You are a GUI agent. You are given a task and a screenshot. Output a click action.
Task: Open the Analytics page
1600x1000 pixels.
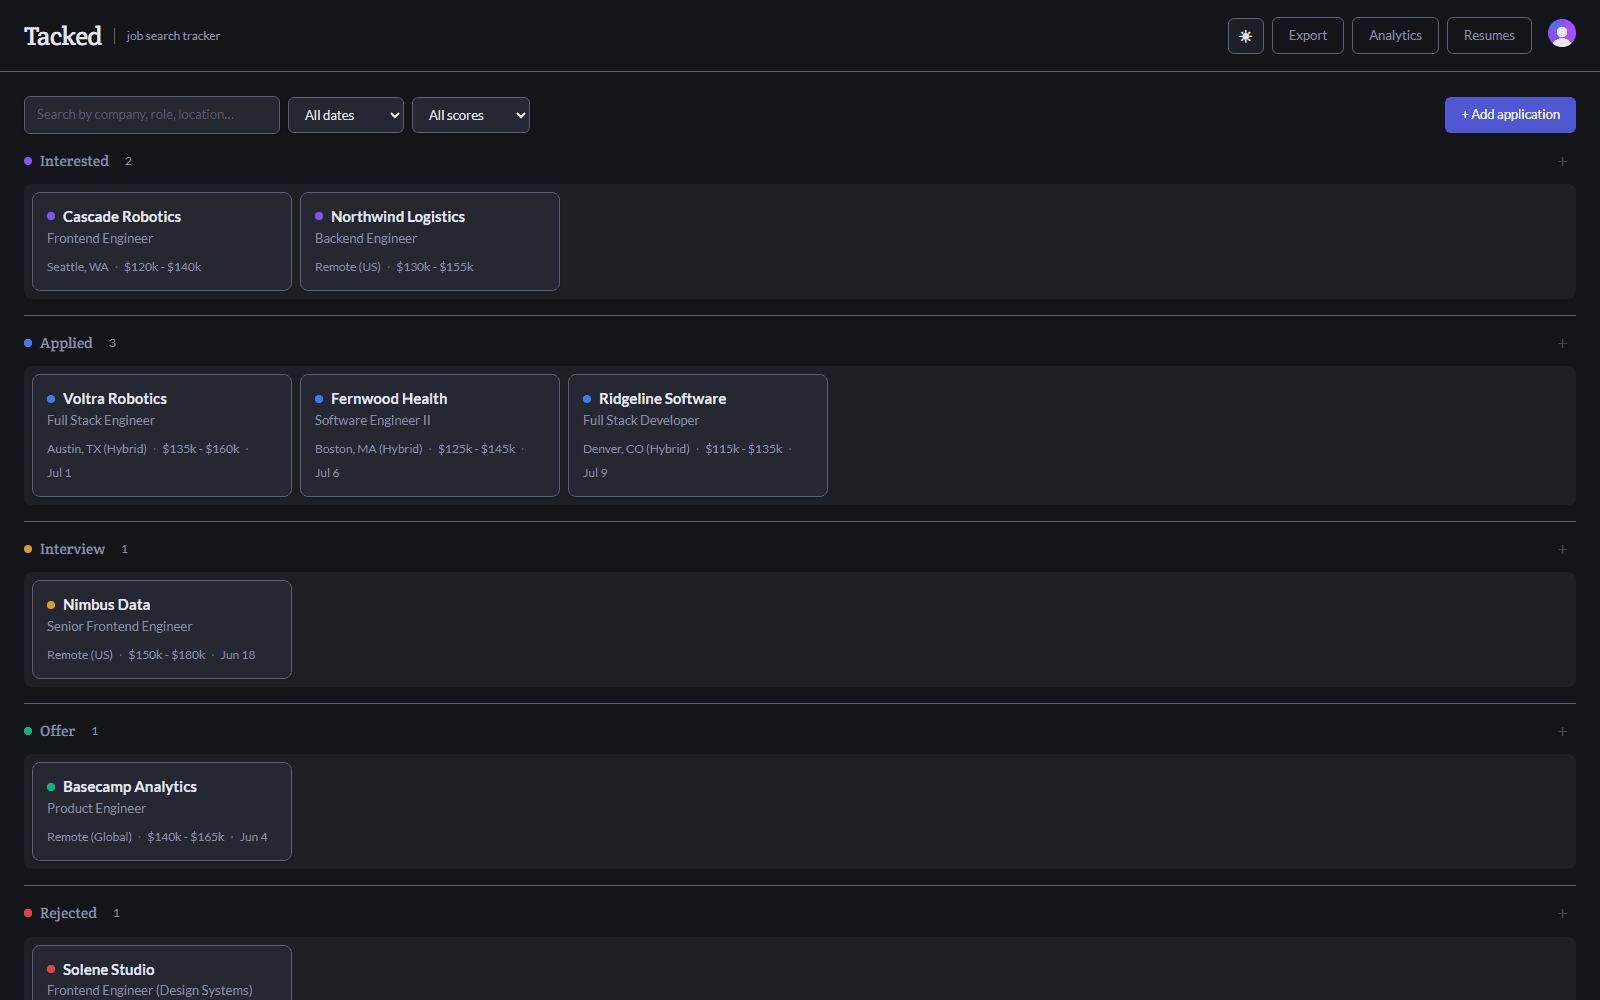(x=1395, y=36)
